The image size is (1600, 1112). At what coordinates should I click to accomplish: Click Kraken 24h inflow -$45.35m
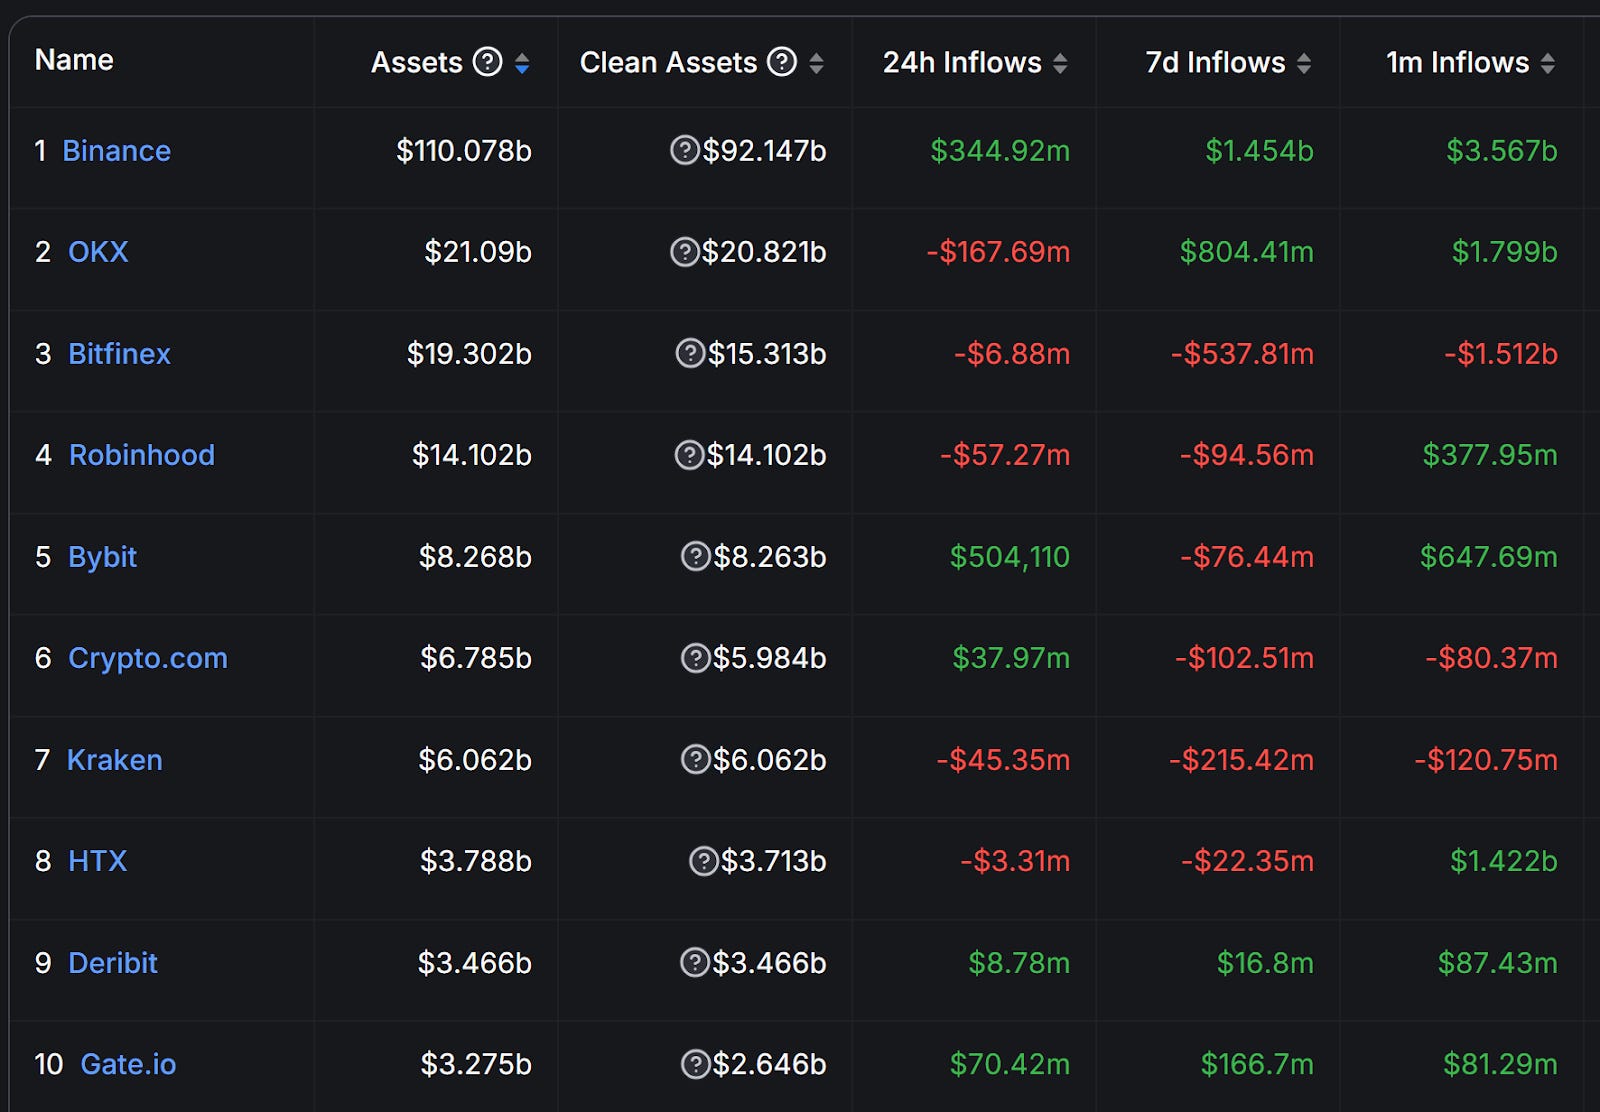coord(1003,760)
